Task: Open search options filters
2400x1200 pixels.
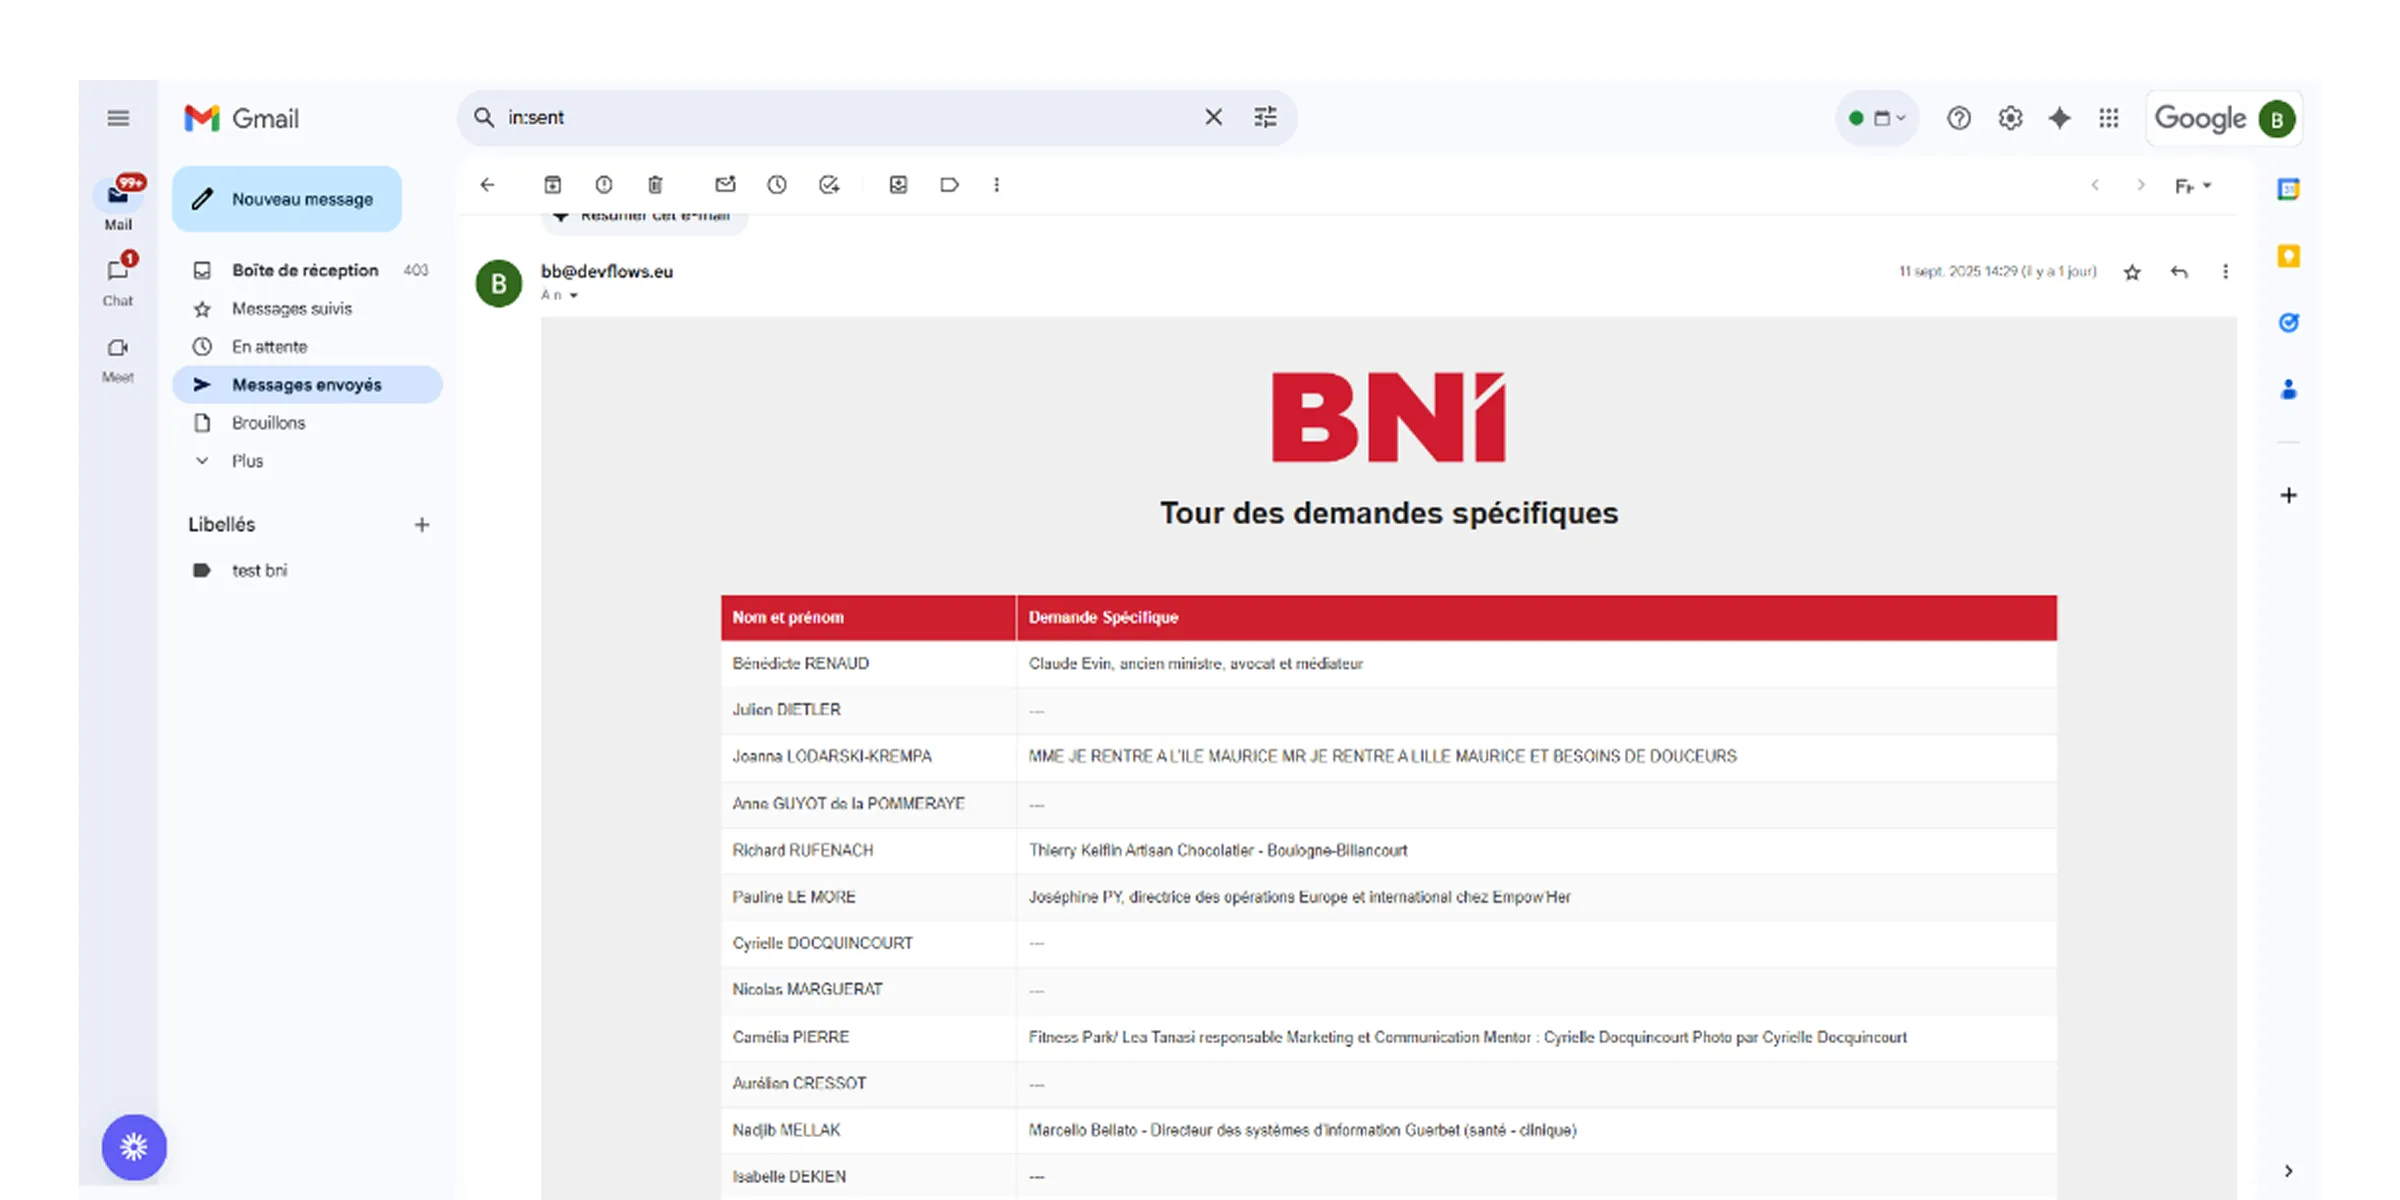Action: tap(1265, 117)
